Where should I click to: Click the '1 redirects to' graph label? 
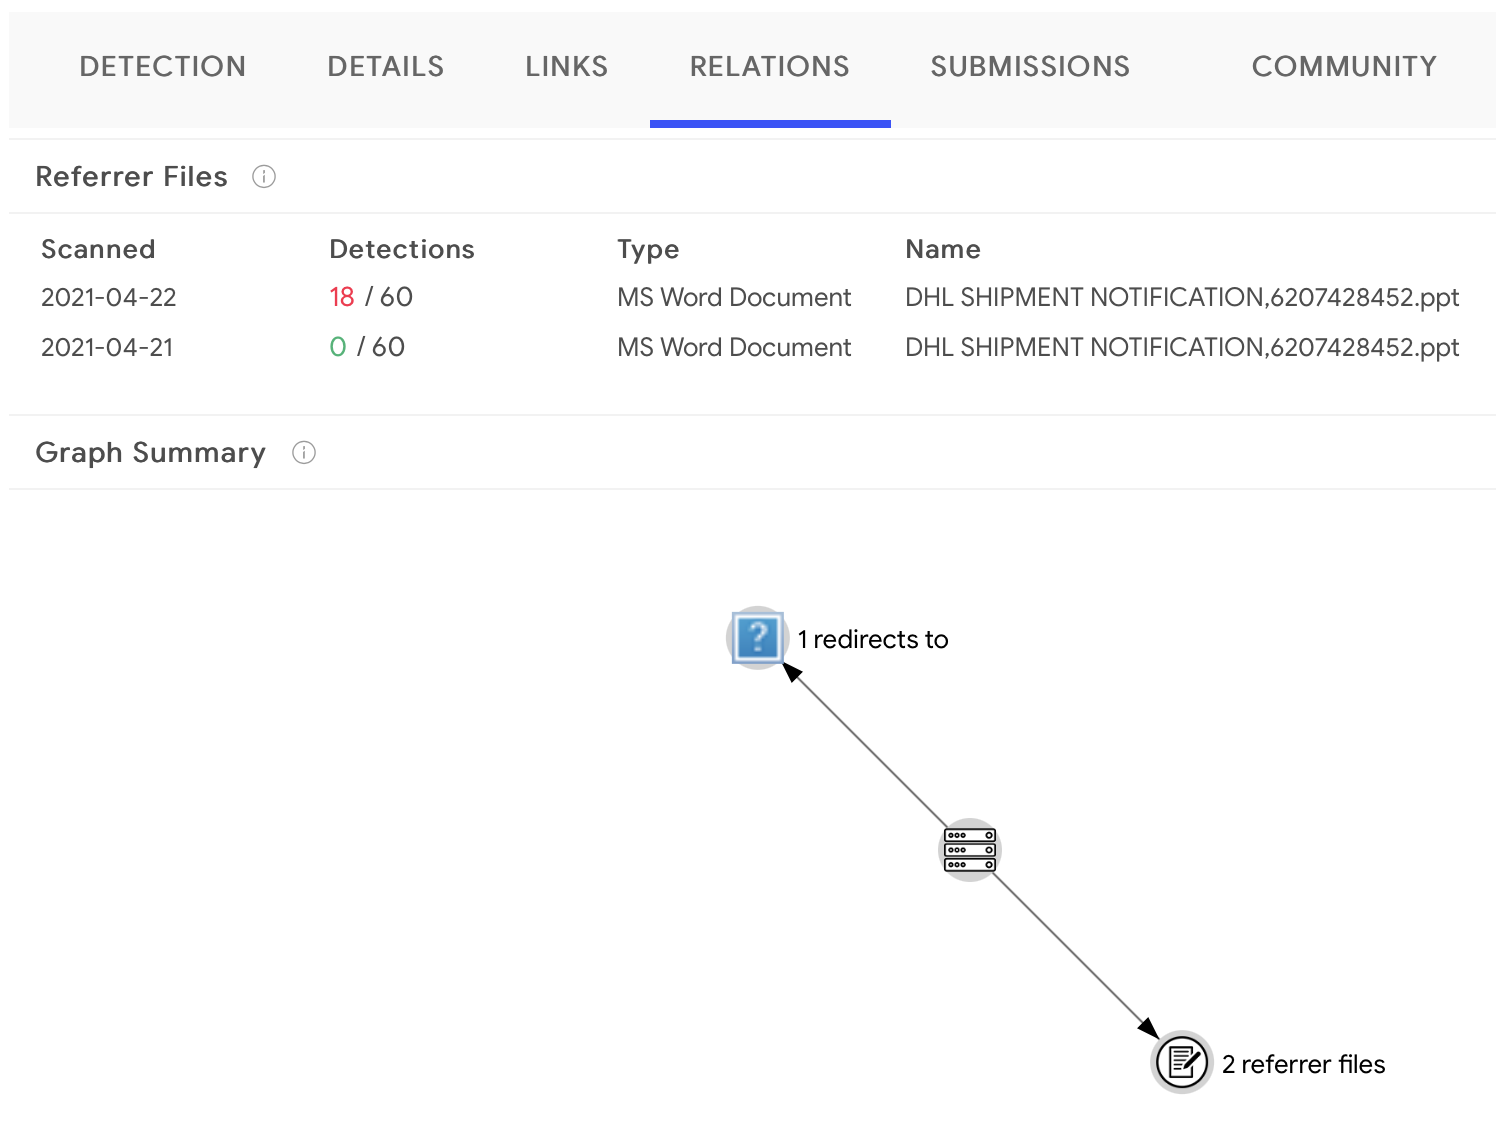coord(872,640)
